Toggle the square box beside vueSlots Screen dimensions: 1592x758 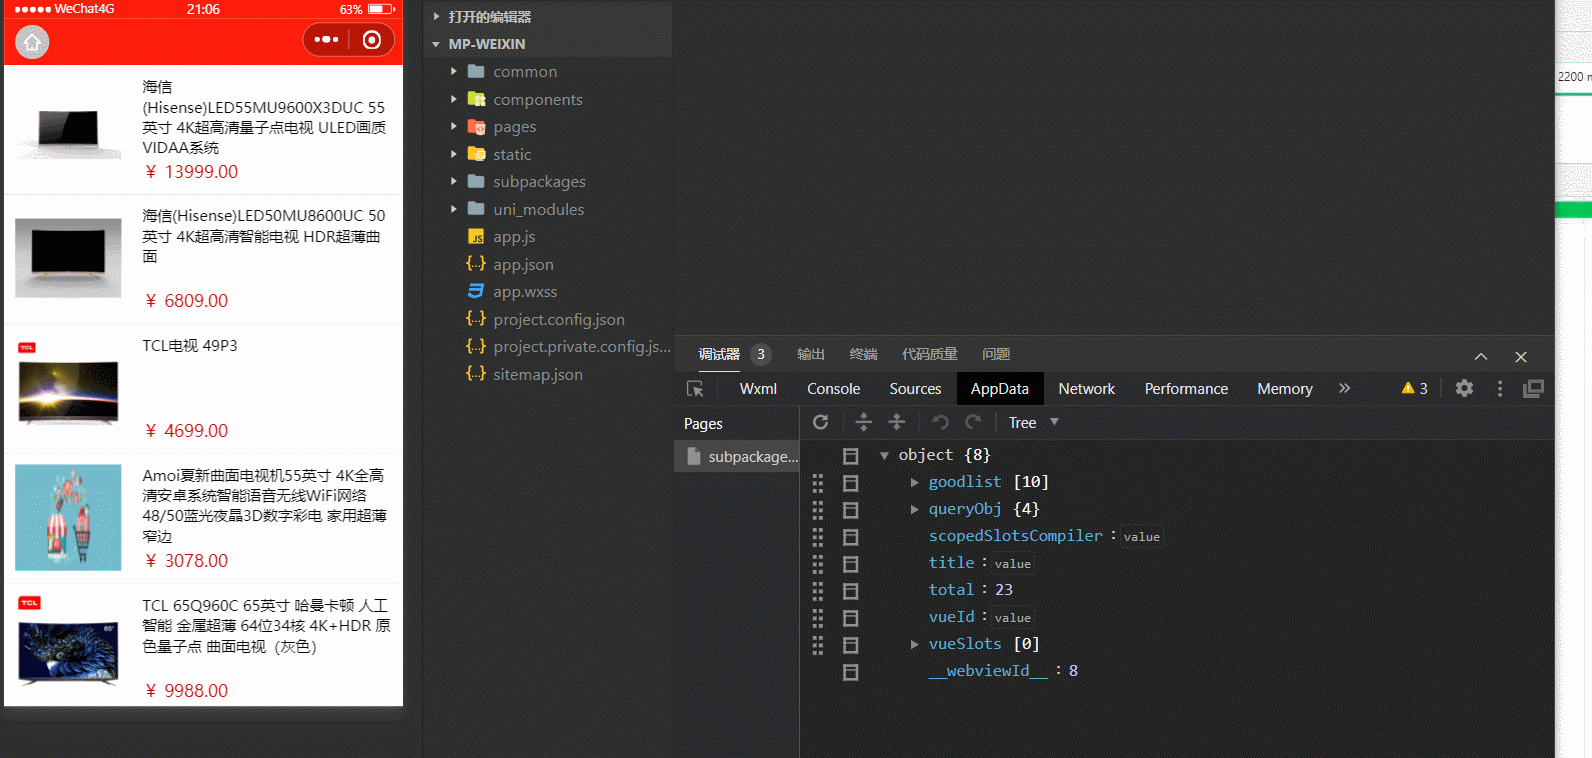coord(851,645)
